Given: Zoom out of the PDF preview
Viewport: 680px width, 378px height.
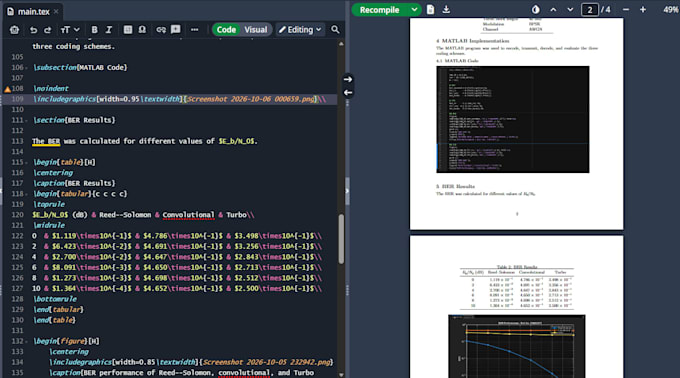Looking at the screenshot, I should [x=626, y=10].
